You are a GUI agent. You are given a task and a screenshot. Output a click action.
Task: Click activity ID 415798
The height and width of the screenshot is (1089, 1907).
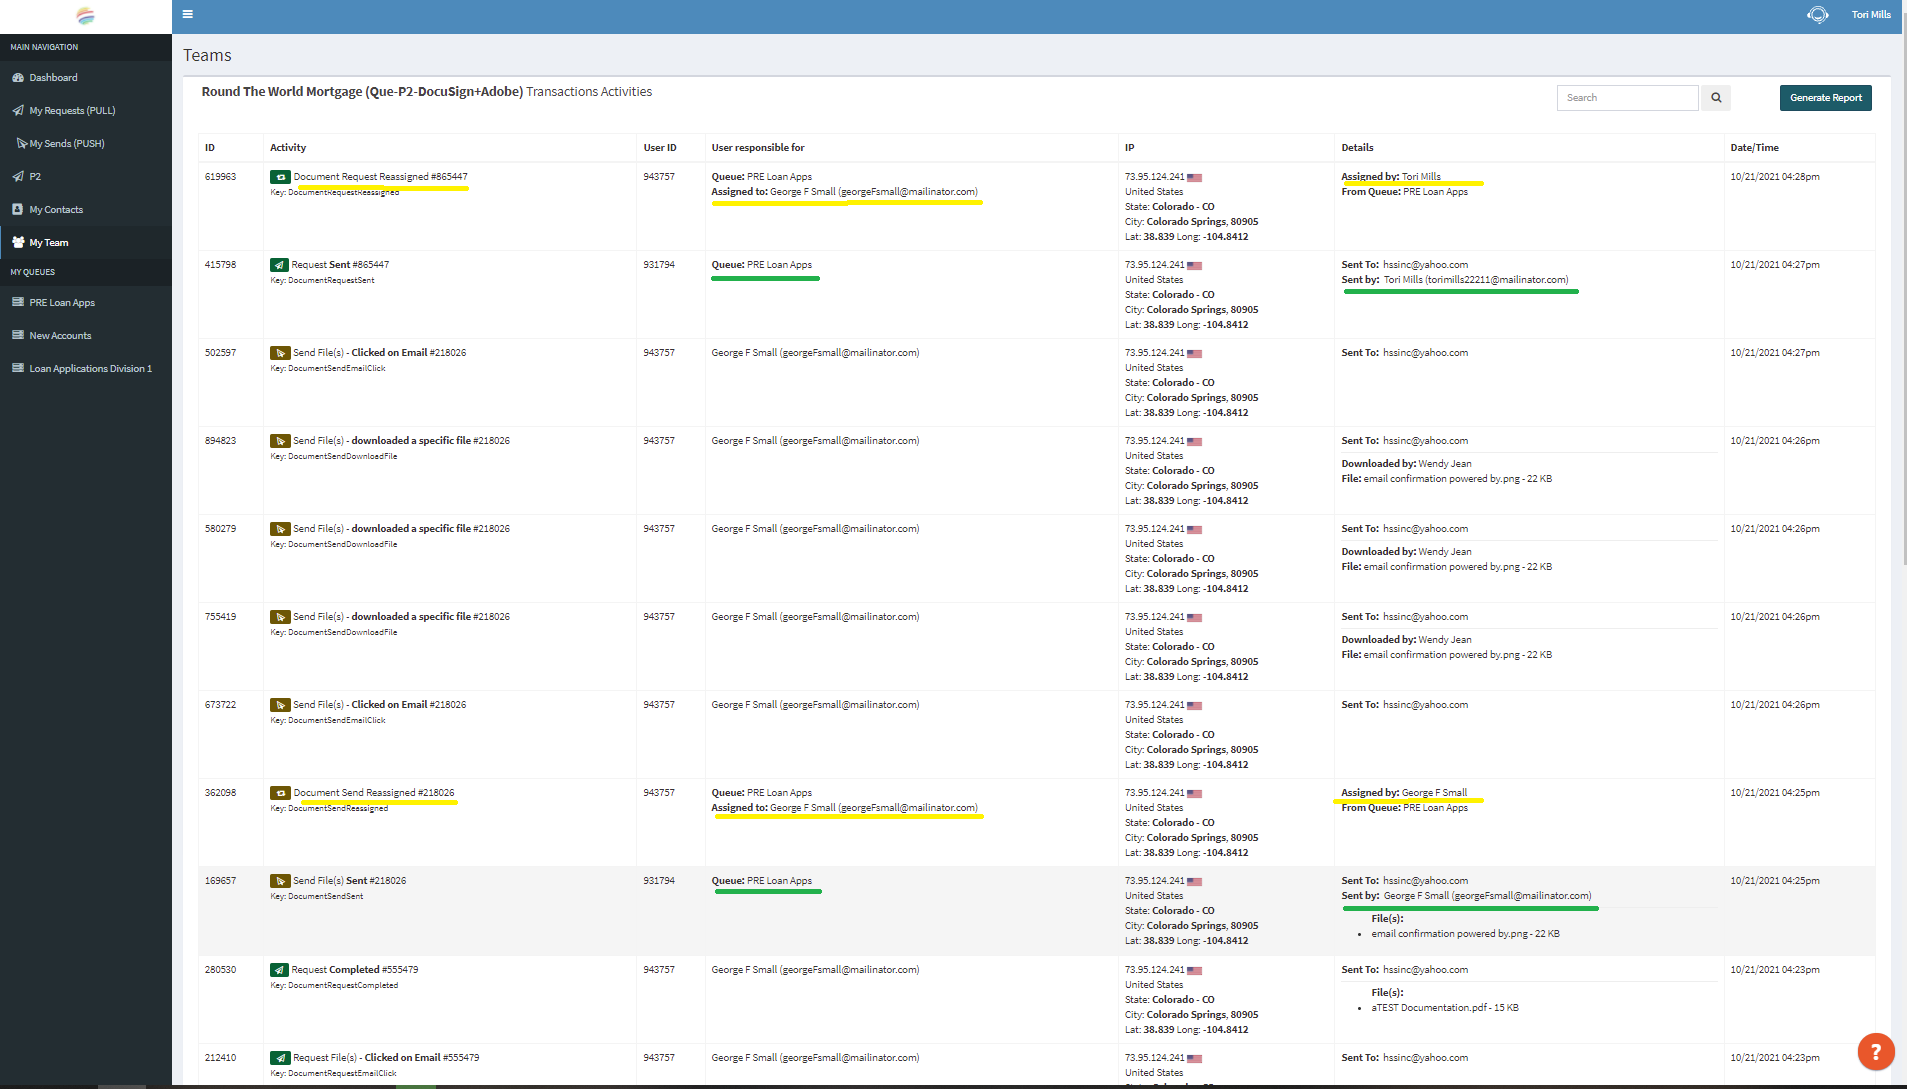coord(221,265)
